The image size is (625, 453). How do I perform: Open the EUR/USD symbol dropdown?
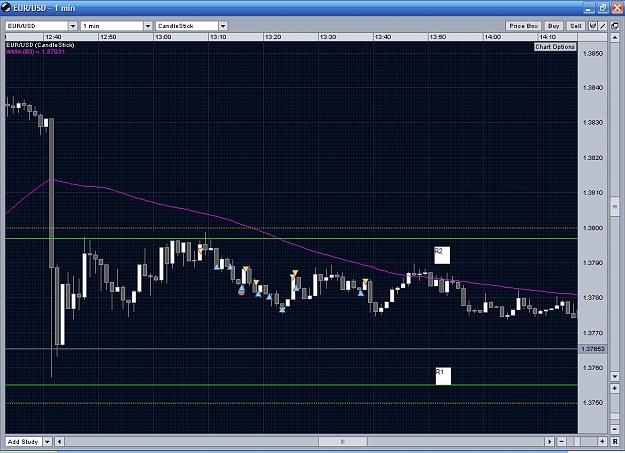tap(73, 26)
